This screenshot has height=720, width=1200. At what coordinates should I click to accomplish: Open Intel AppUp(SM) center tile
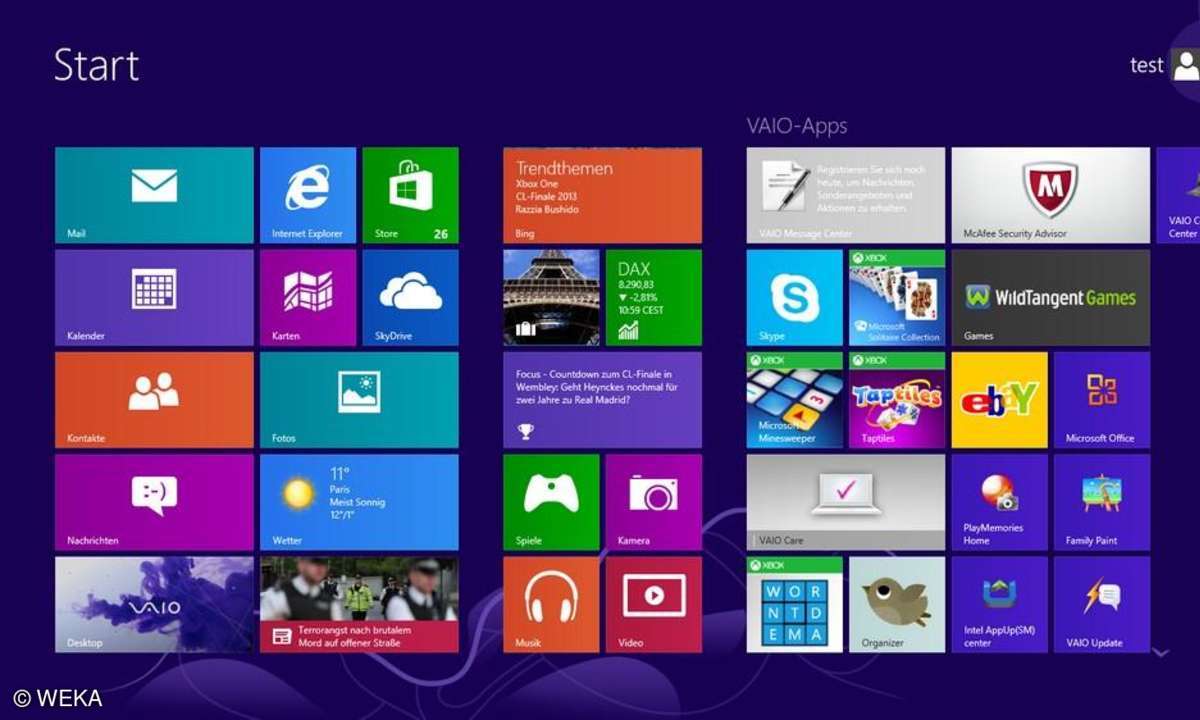pyautogui.click(x=1000, y=605)
